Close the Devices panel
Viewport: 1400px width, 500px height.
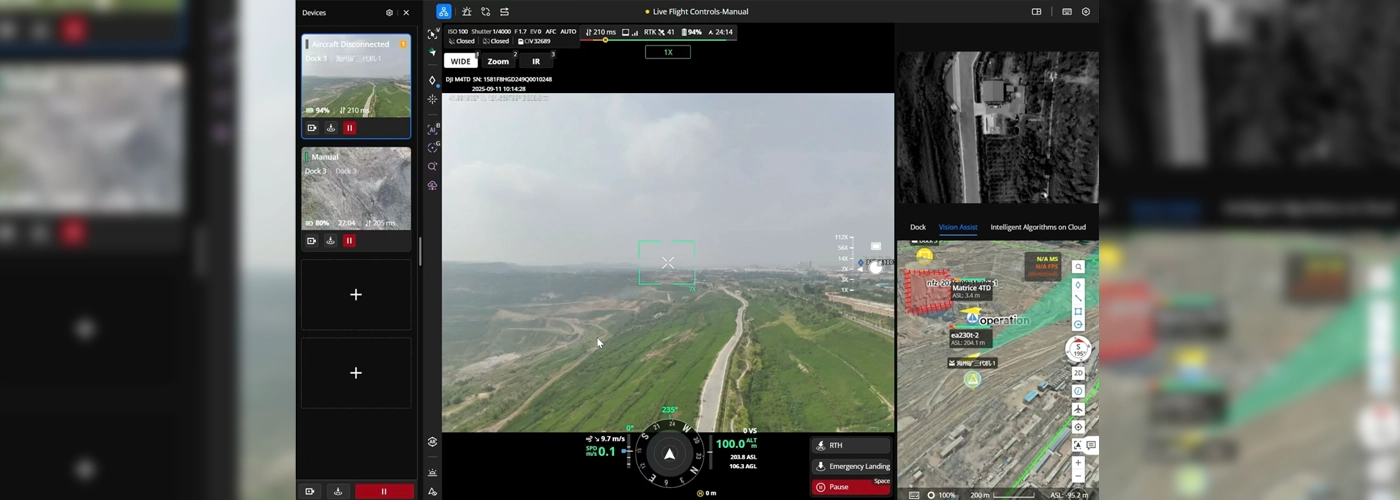click(x=406, y=13)
